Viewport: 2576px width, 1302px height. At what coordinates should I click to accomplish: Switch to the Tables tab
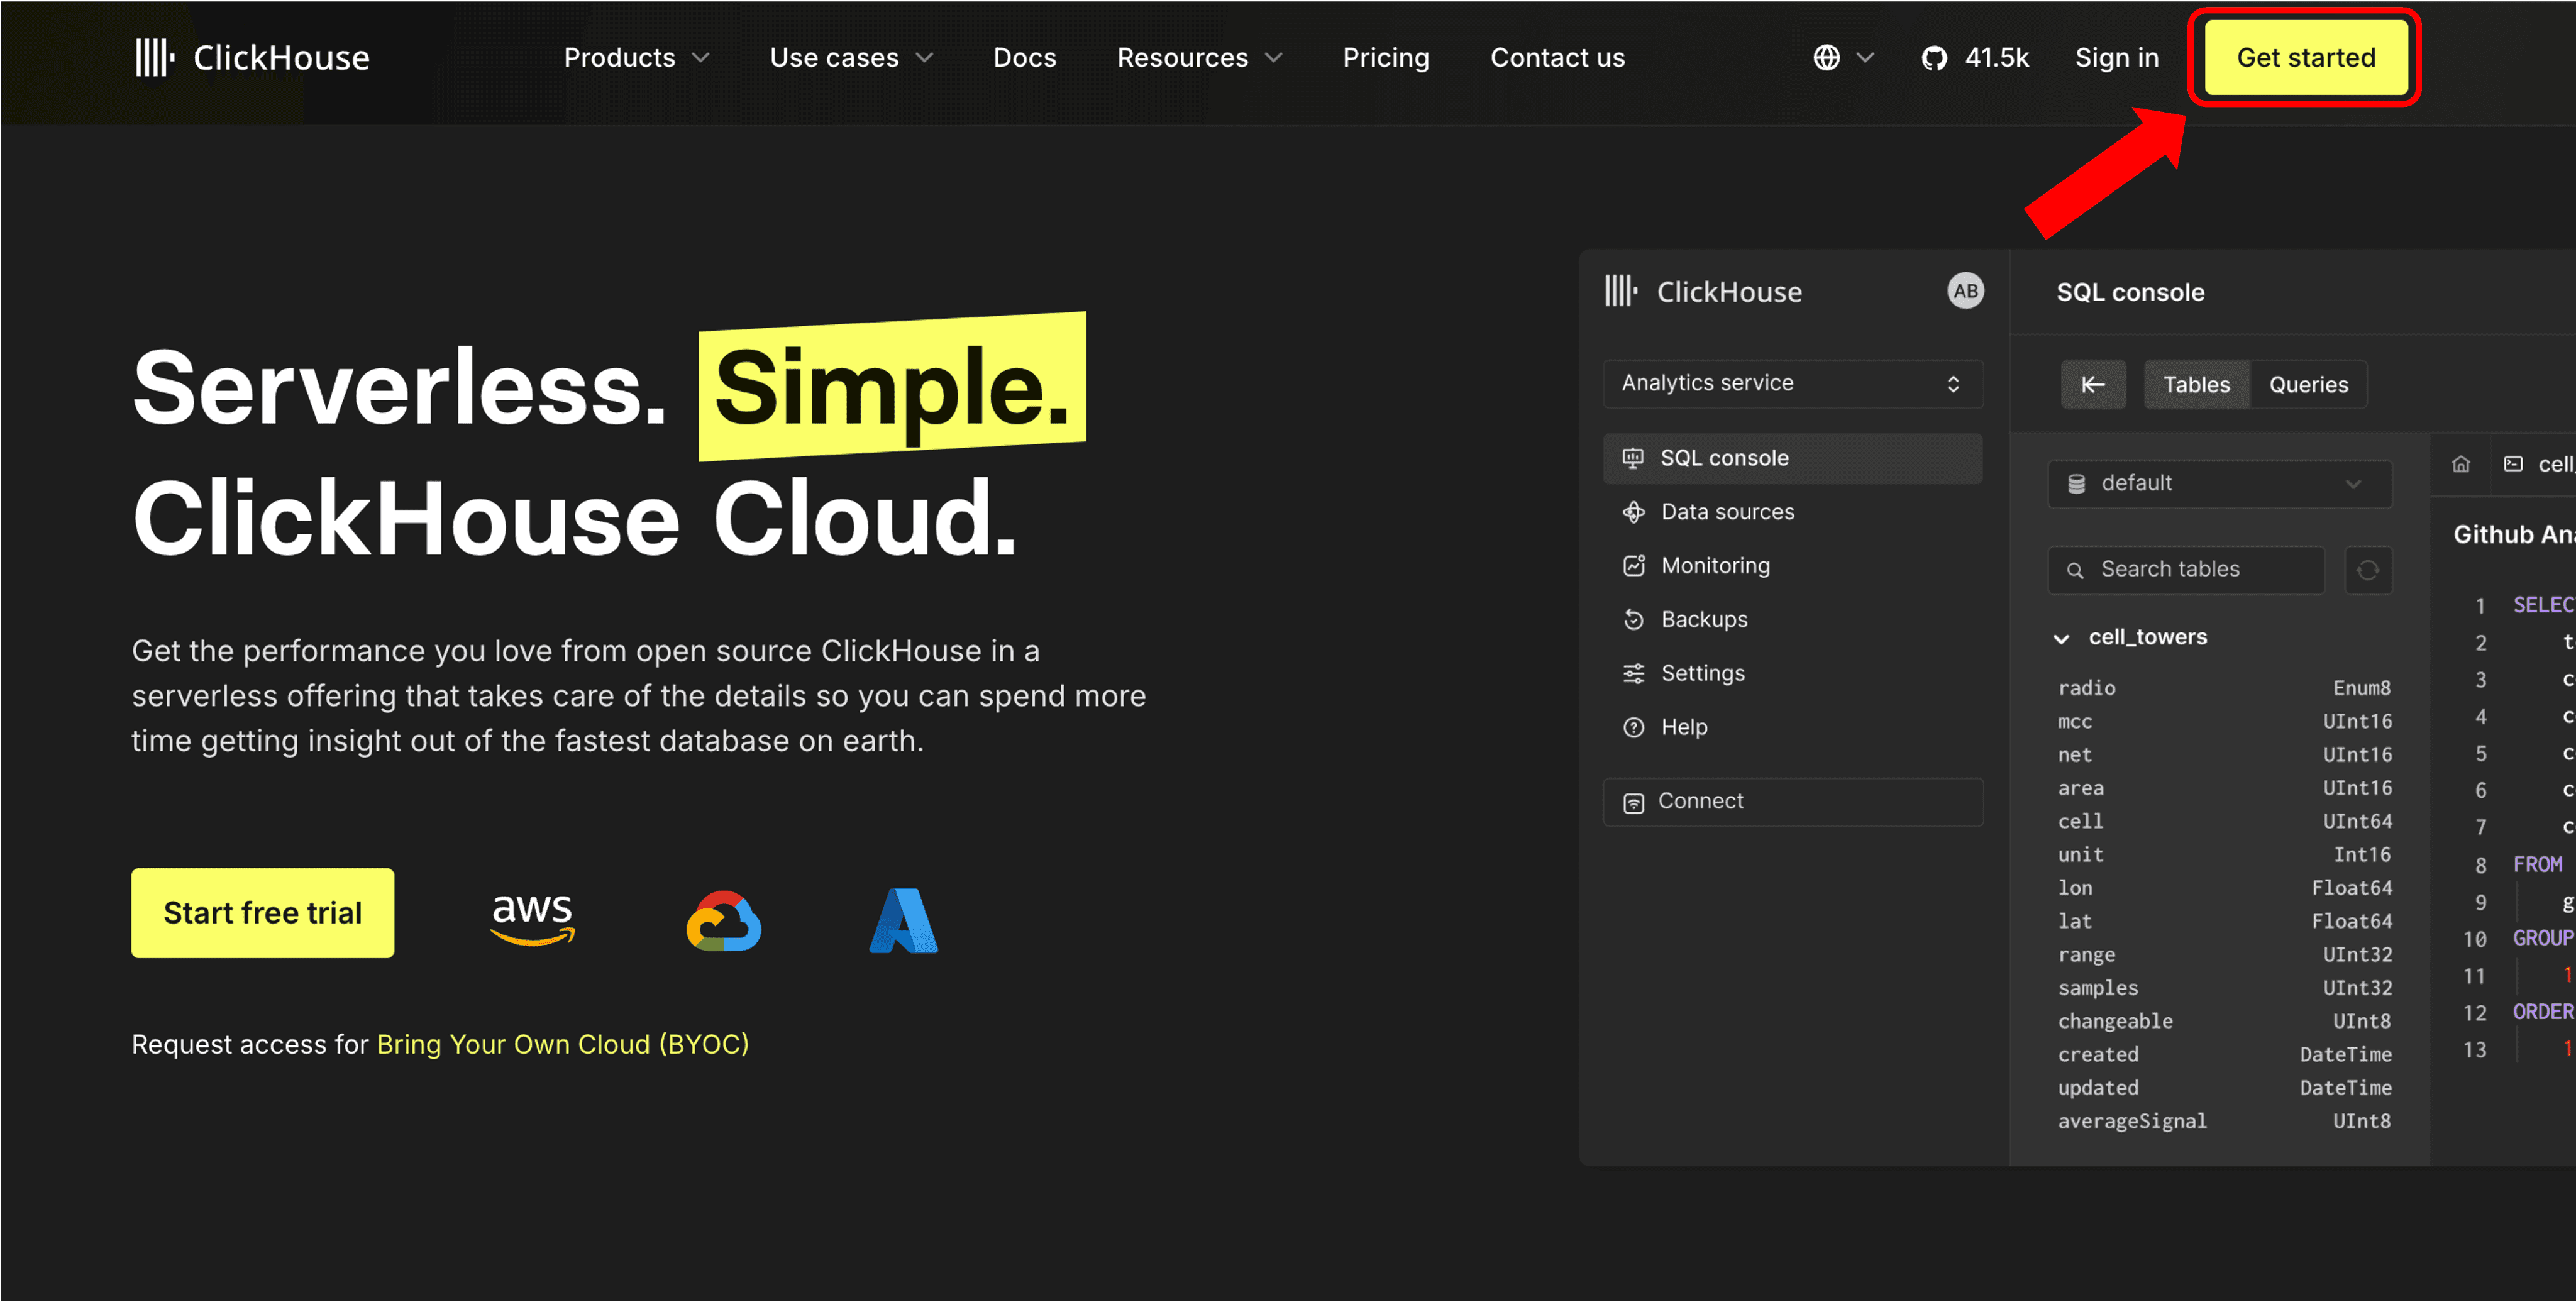2197,385
